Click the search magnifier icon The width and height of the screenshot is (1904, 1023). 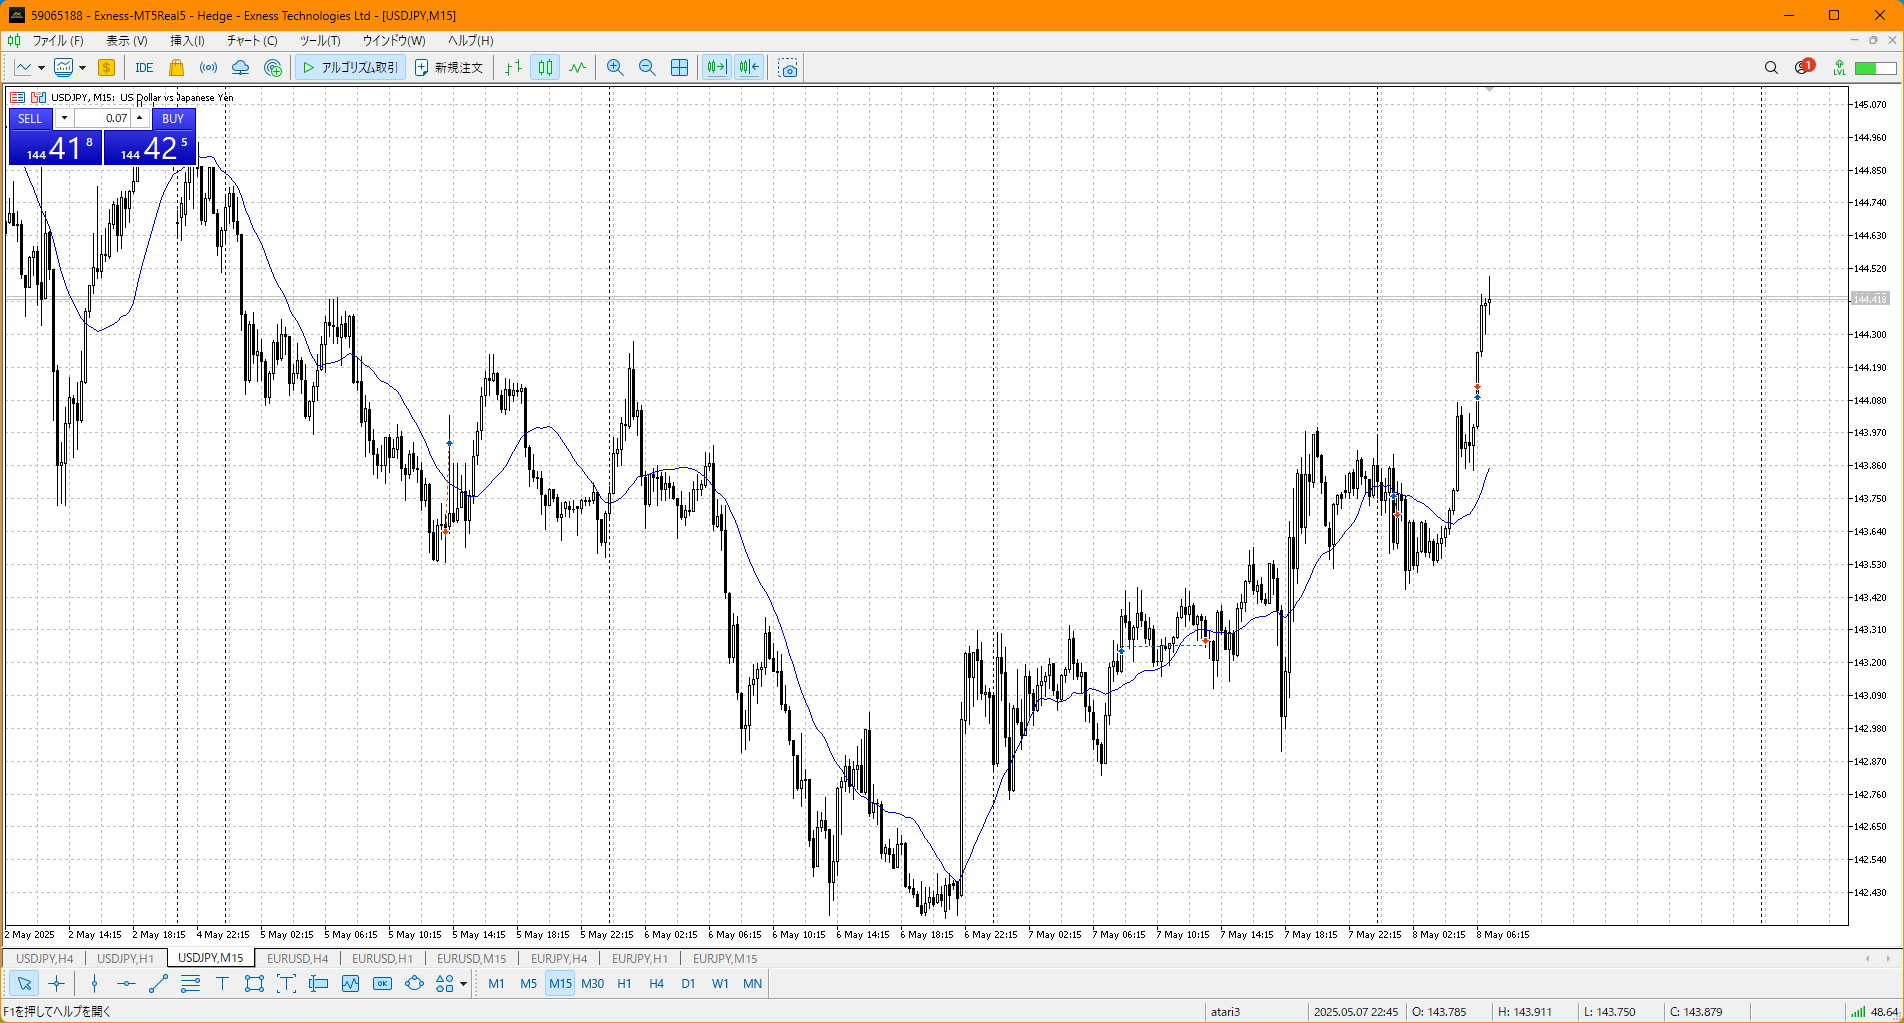[1771, 68]
